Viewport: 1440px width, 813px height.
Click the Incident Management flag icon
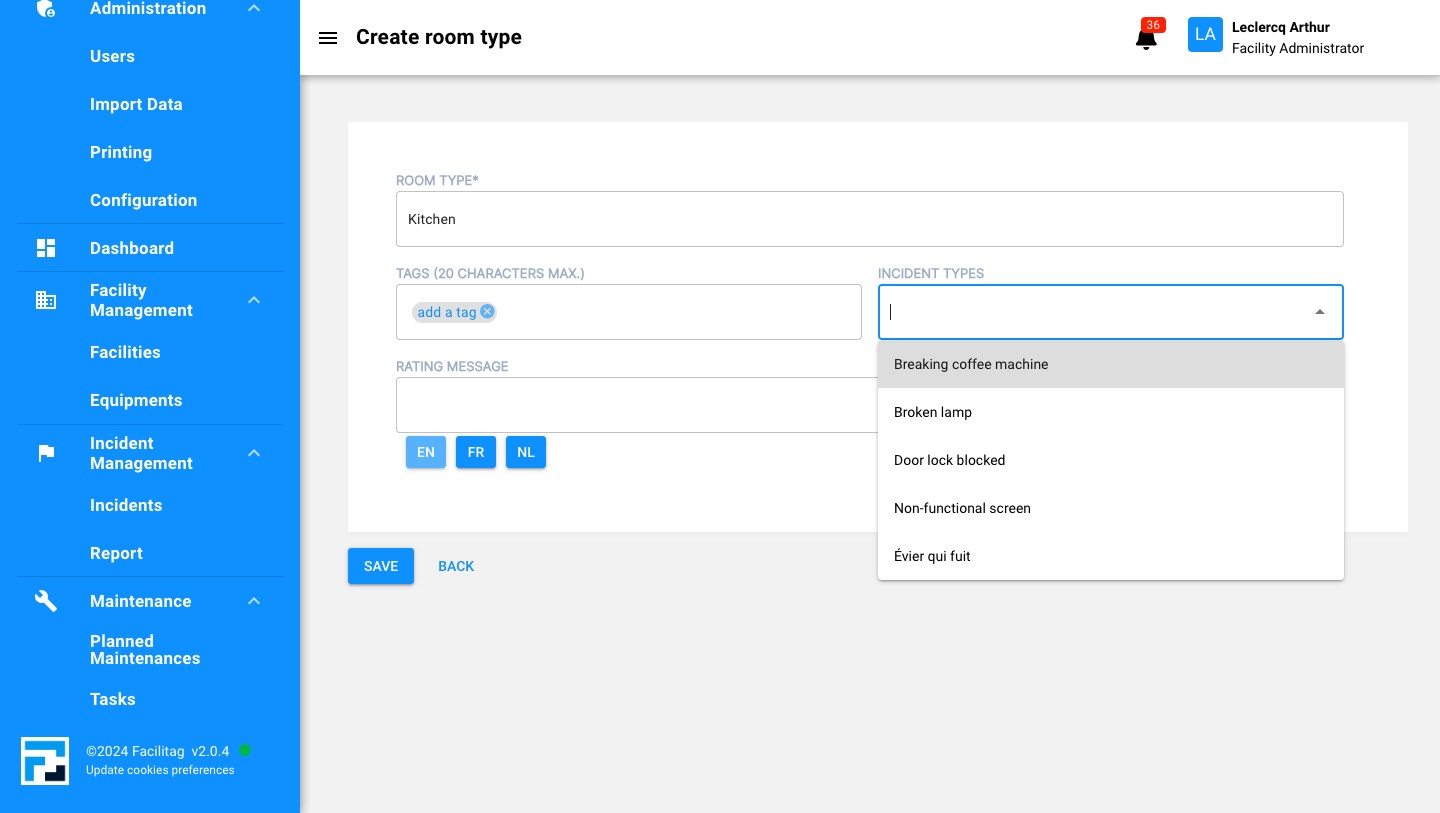coord(46,453)
